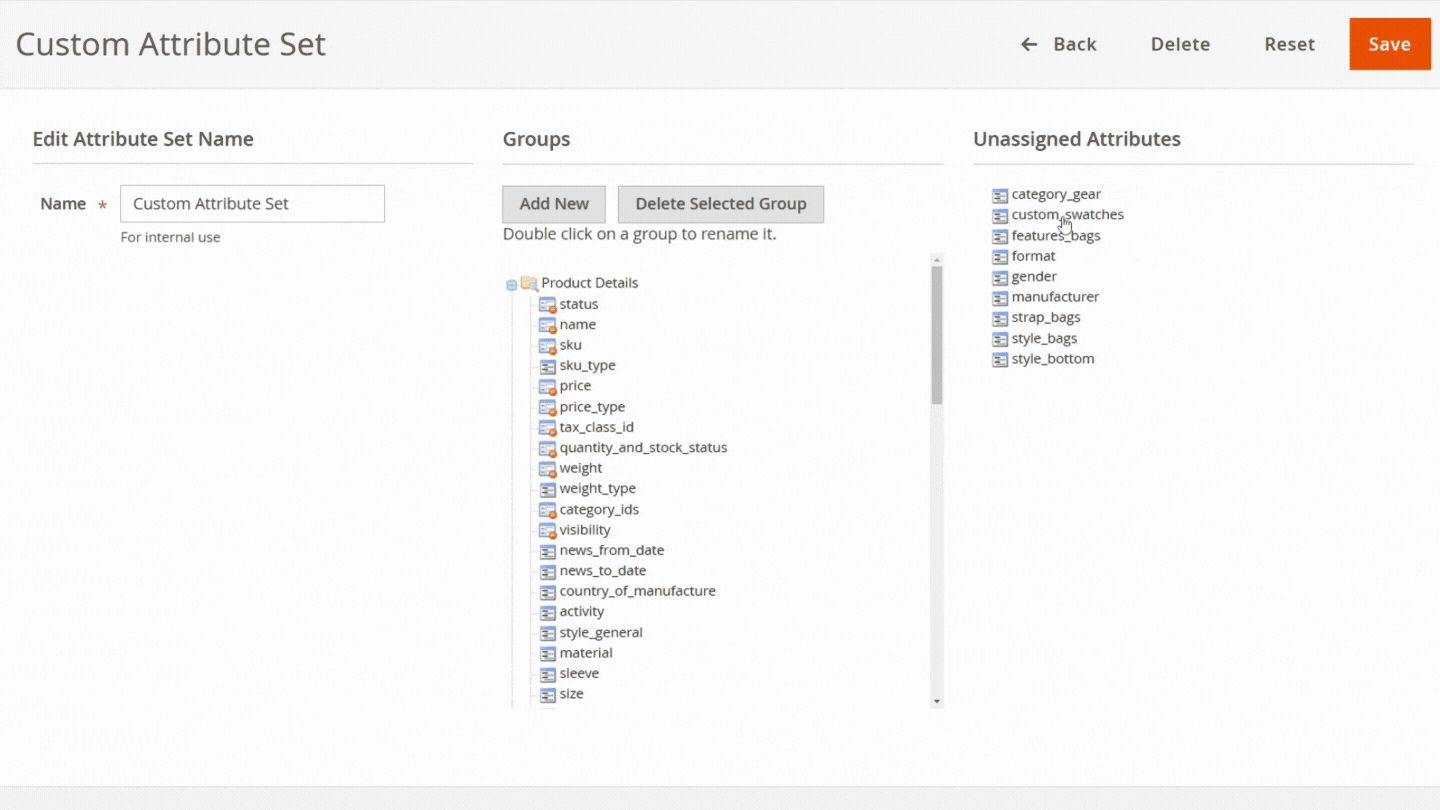Viewport: 1440px width, 810px height.
Task: Click the icon next to price
Action: click(547, 386)
